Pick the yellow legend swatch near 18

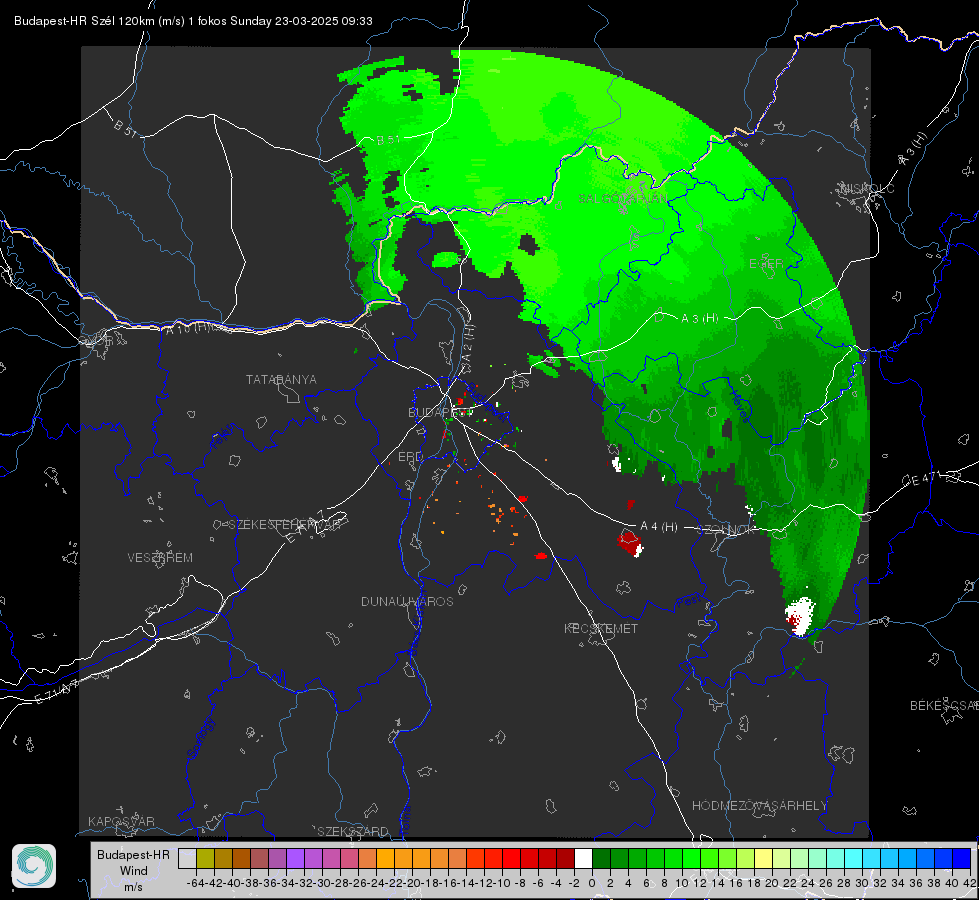[764, 858]
